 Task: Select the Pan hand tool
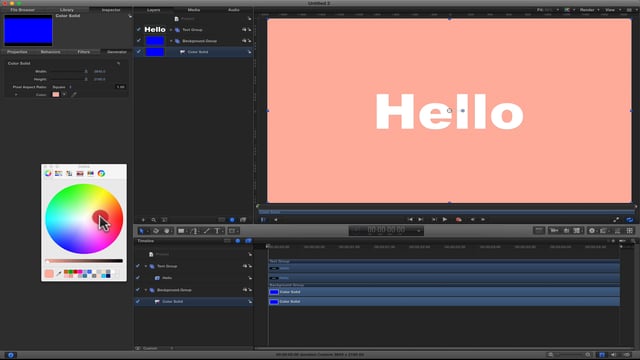click(x=167, y=231)
